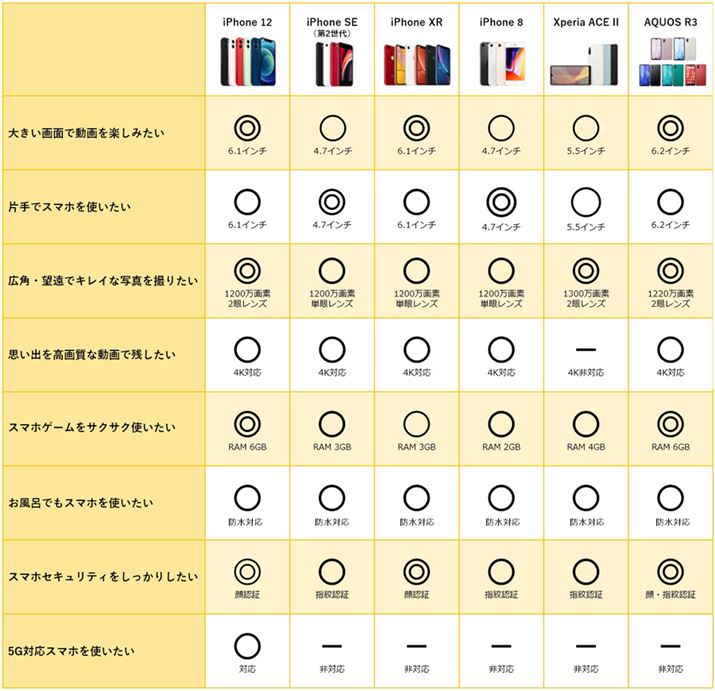715x691 pixels.
Task: Select the iPhone XR phone photo
Action: click(x=416, y=62)
